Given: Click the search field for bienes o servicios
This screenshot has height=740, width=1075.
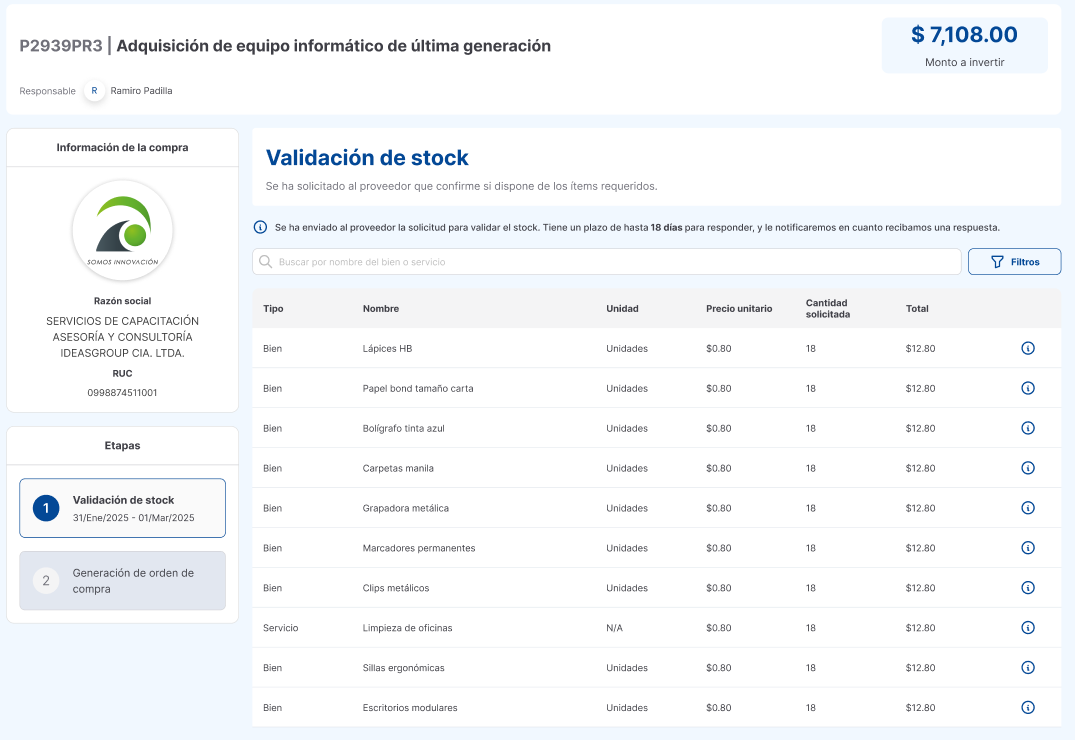Looking at the screenshot, I should 600,261.
